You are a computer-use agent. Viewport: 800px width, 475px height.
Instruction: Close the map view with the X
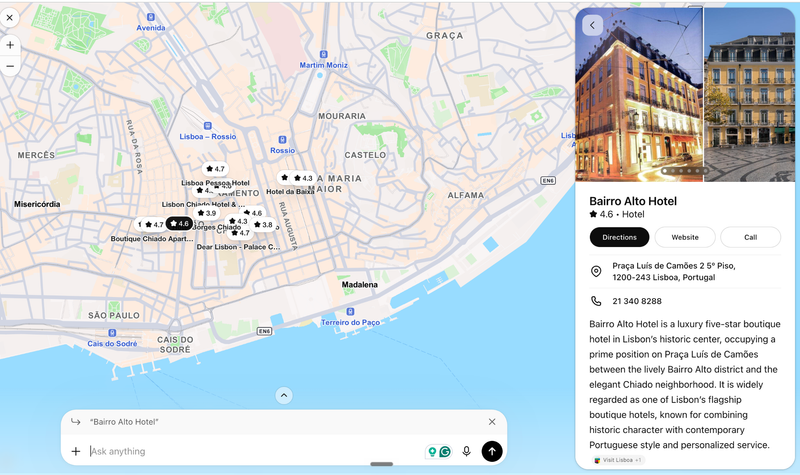click(10, 18)
